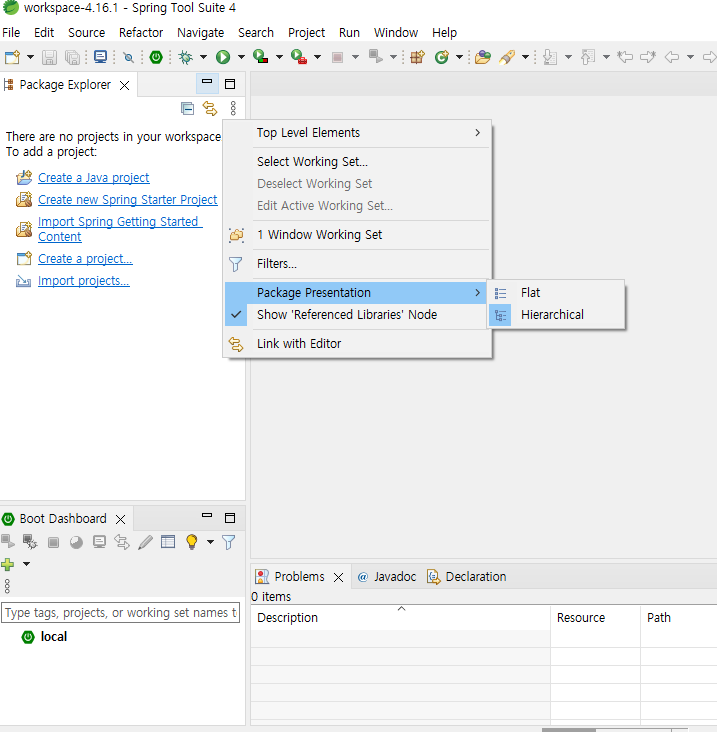717x732 pixels.
Task: Click the Save toolbar icon
Action: [49, 57]
